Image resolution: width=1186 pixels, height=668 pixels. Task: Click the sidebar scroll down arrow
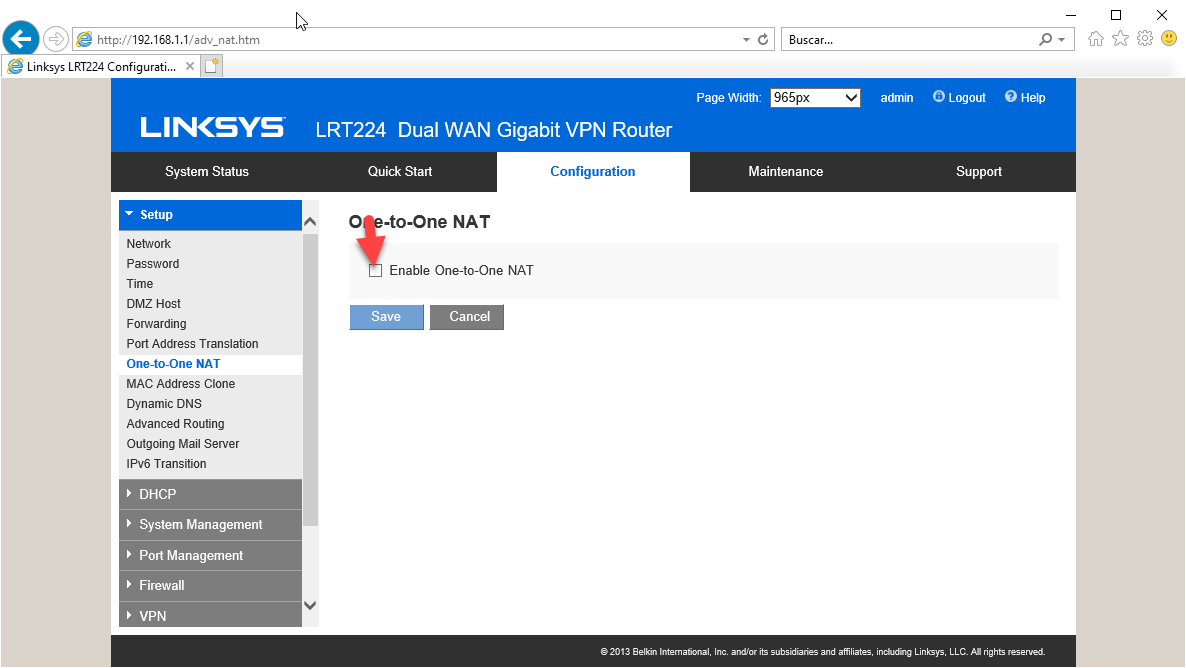(309, 605)
